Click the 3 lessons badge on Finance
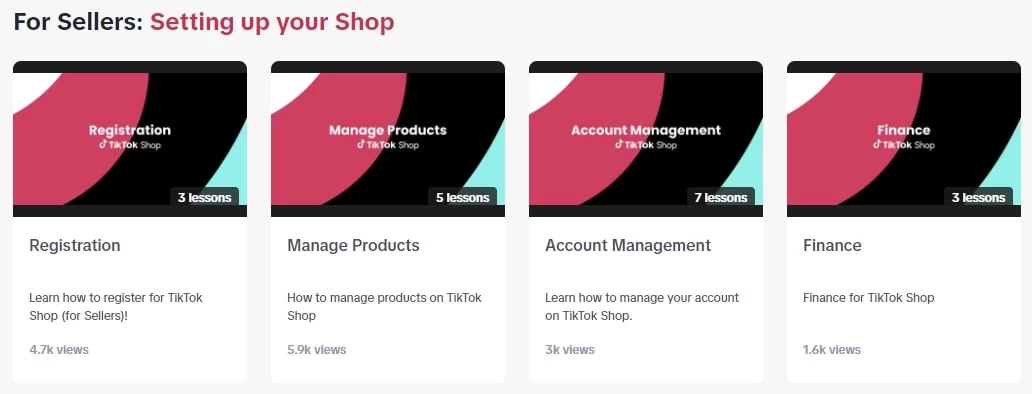The height and width of the screenshot is (394, 1032). click(979, 197)
